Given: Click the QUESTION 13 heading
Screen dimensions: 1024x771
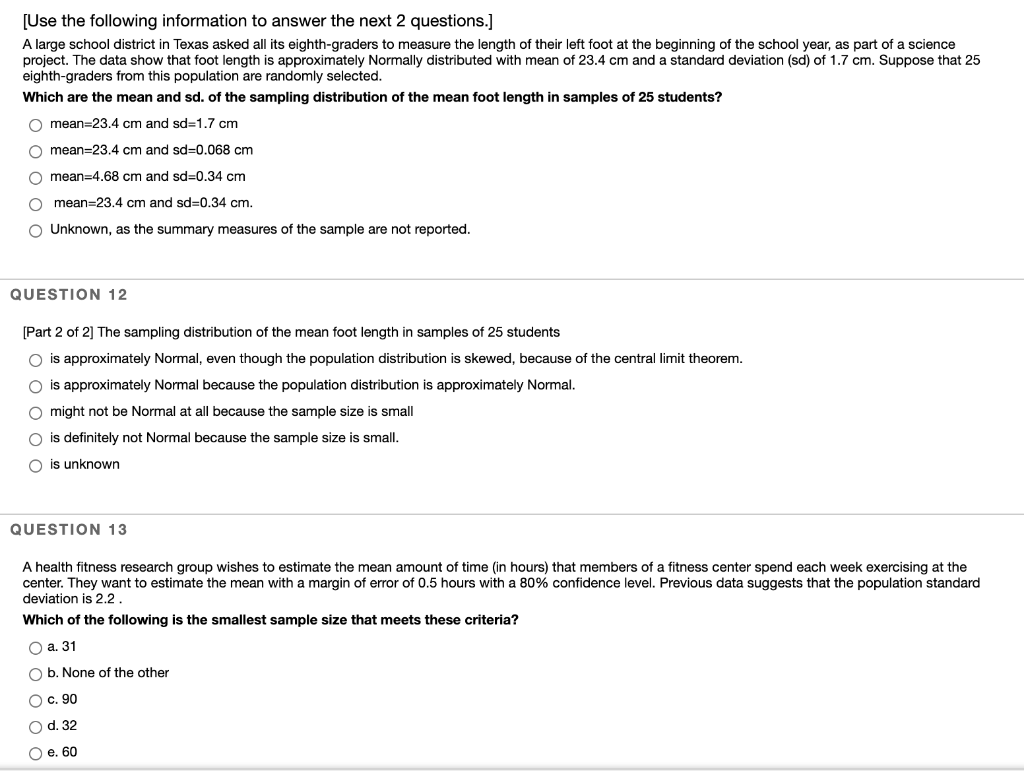Looking at the screenshot, I should tap(67, 530).
